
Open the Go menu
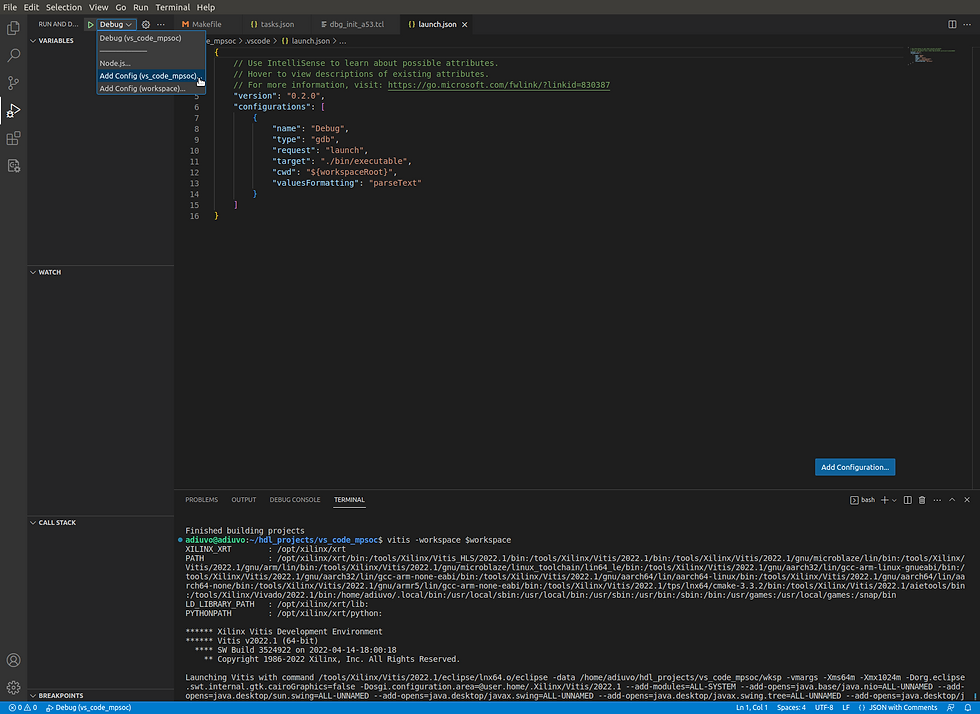[121, 8]
